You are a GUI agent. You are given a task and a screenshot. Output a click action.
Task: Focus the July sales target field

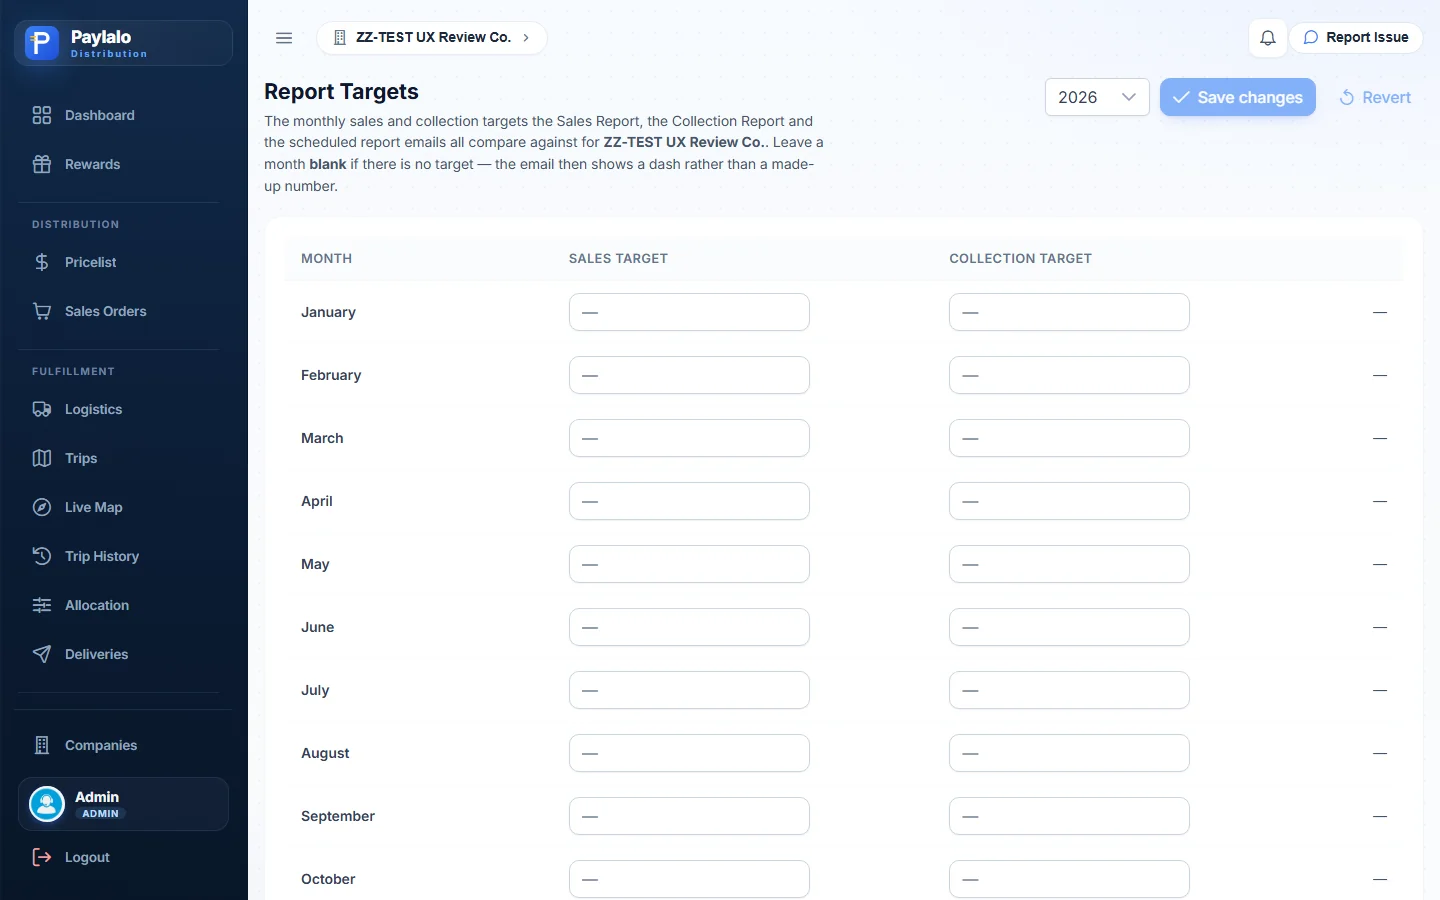coord(689,690)
